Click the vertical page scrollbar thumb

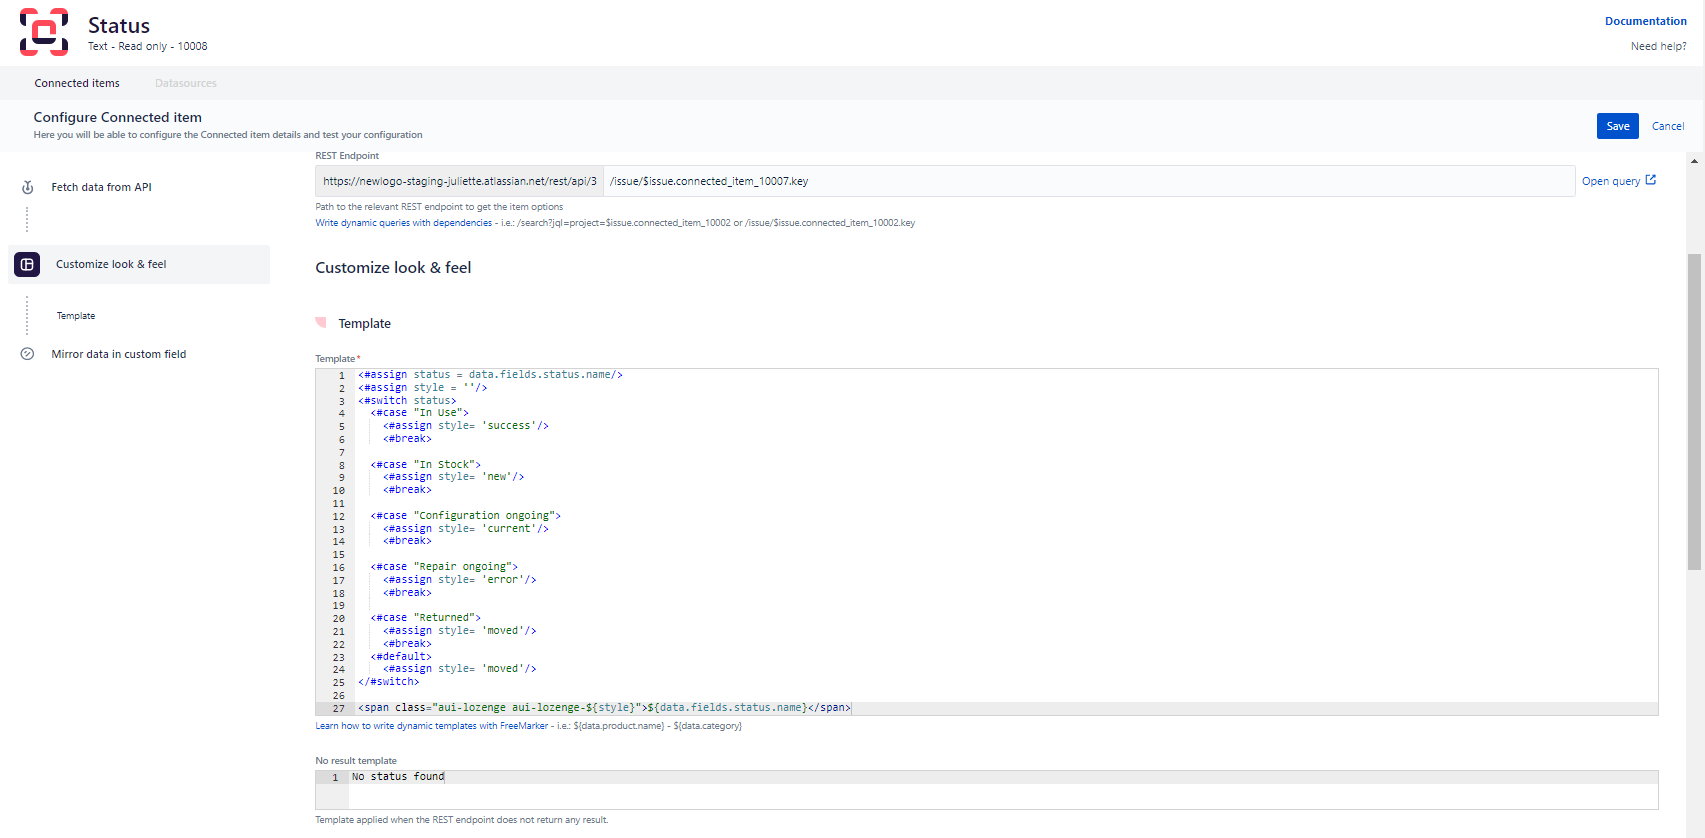(1694, 410)
